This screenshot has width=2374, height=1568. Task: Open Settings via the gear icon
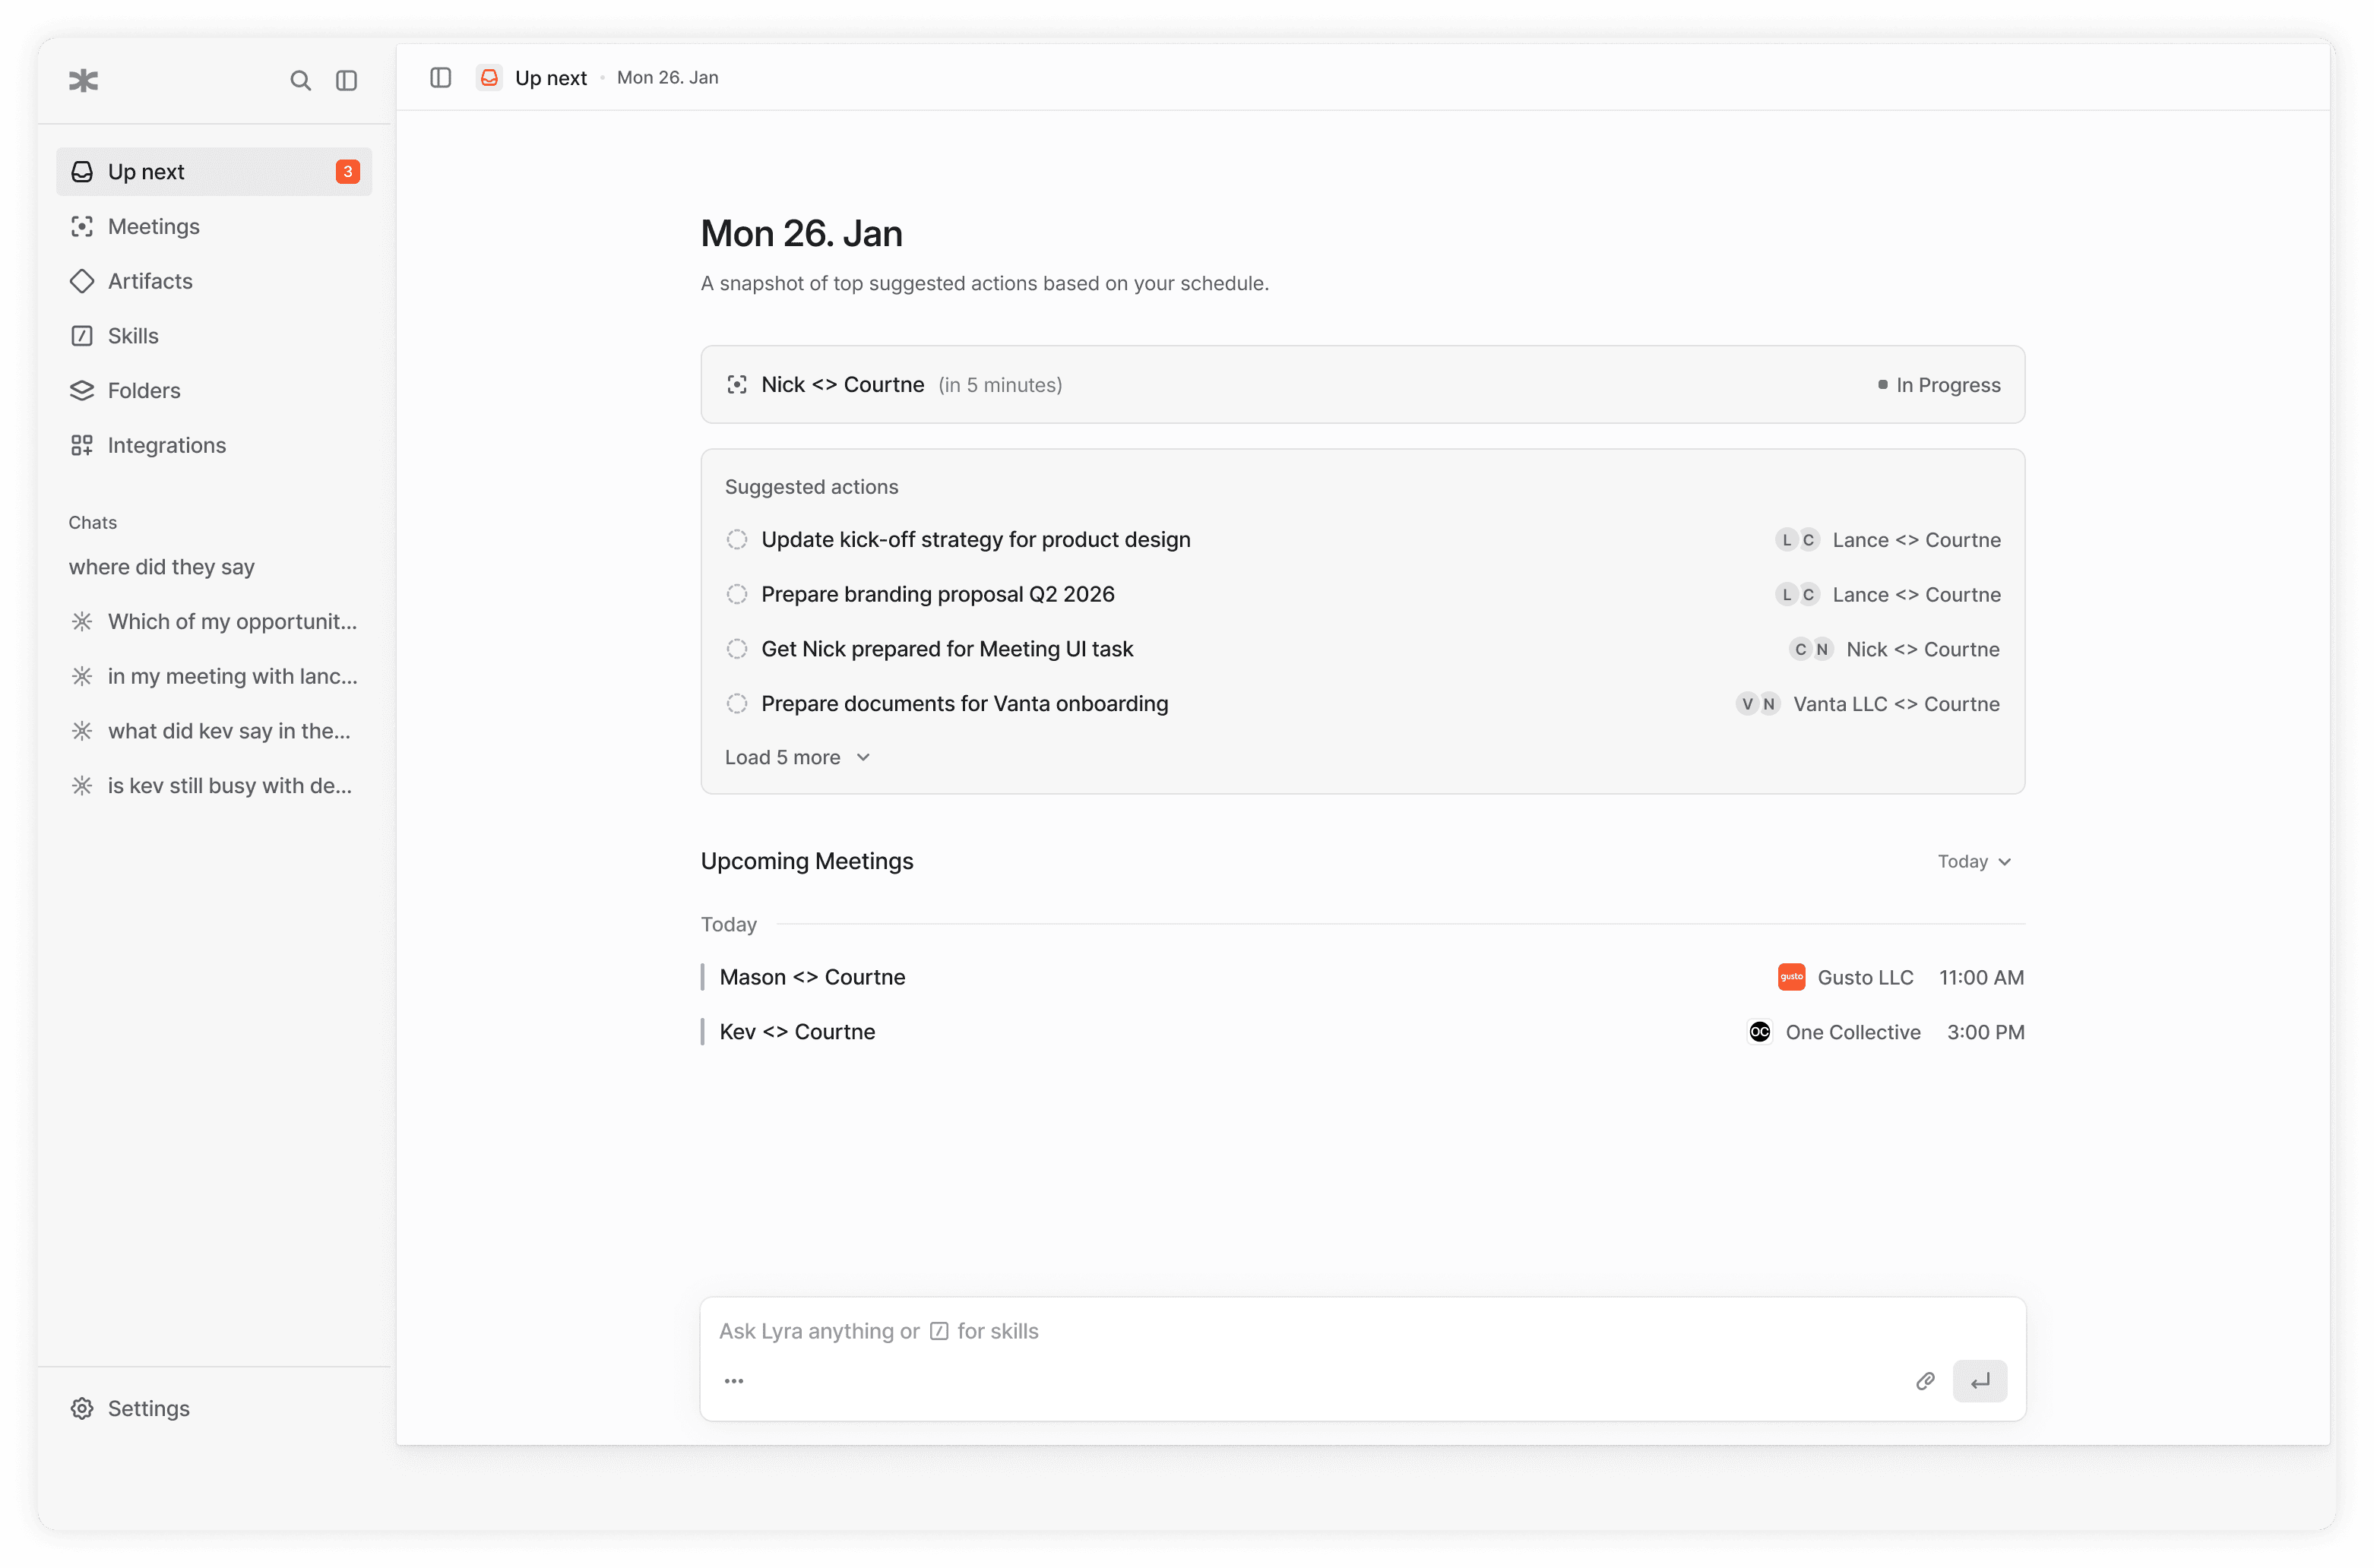82,1408
